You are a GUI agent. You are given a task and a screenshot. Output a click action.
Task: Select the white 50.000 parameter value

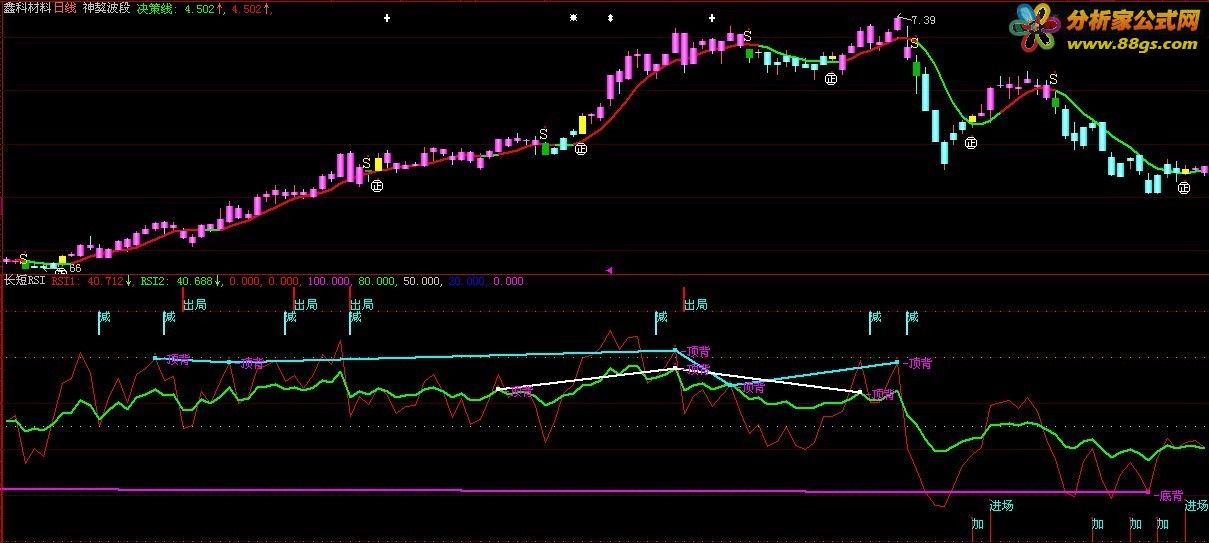click(x=420, y=282)
